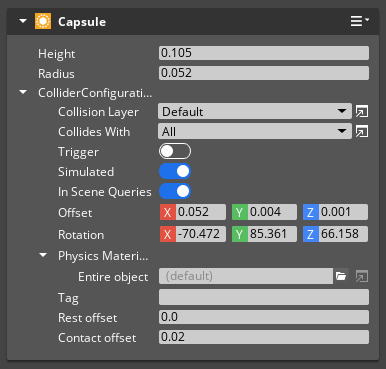386x369 pixels.
Task: Browse for Entire object material folder icon
Action: 341,276
